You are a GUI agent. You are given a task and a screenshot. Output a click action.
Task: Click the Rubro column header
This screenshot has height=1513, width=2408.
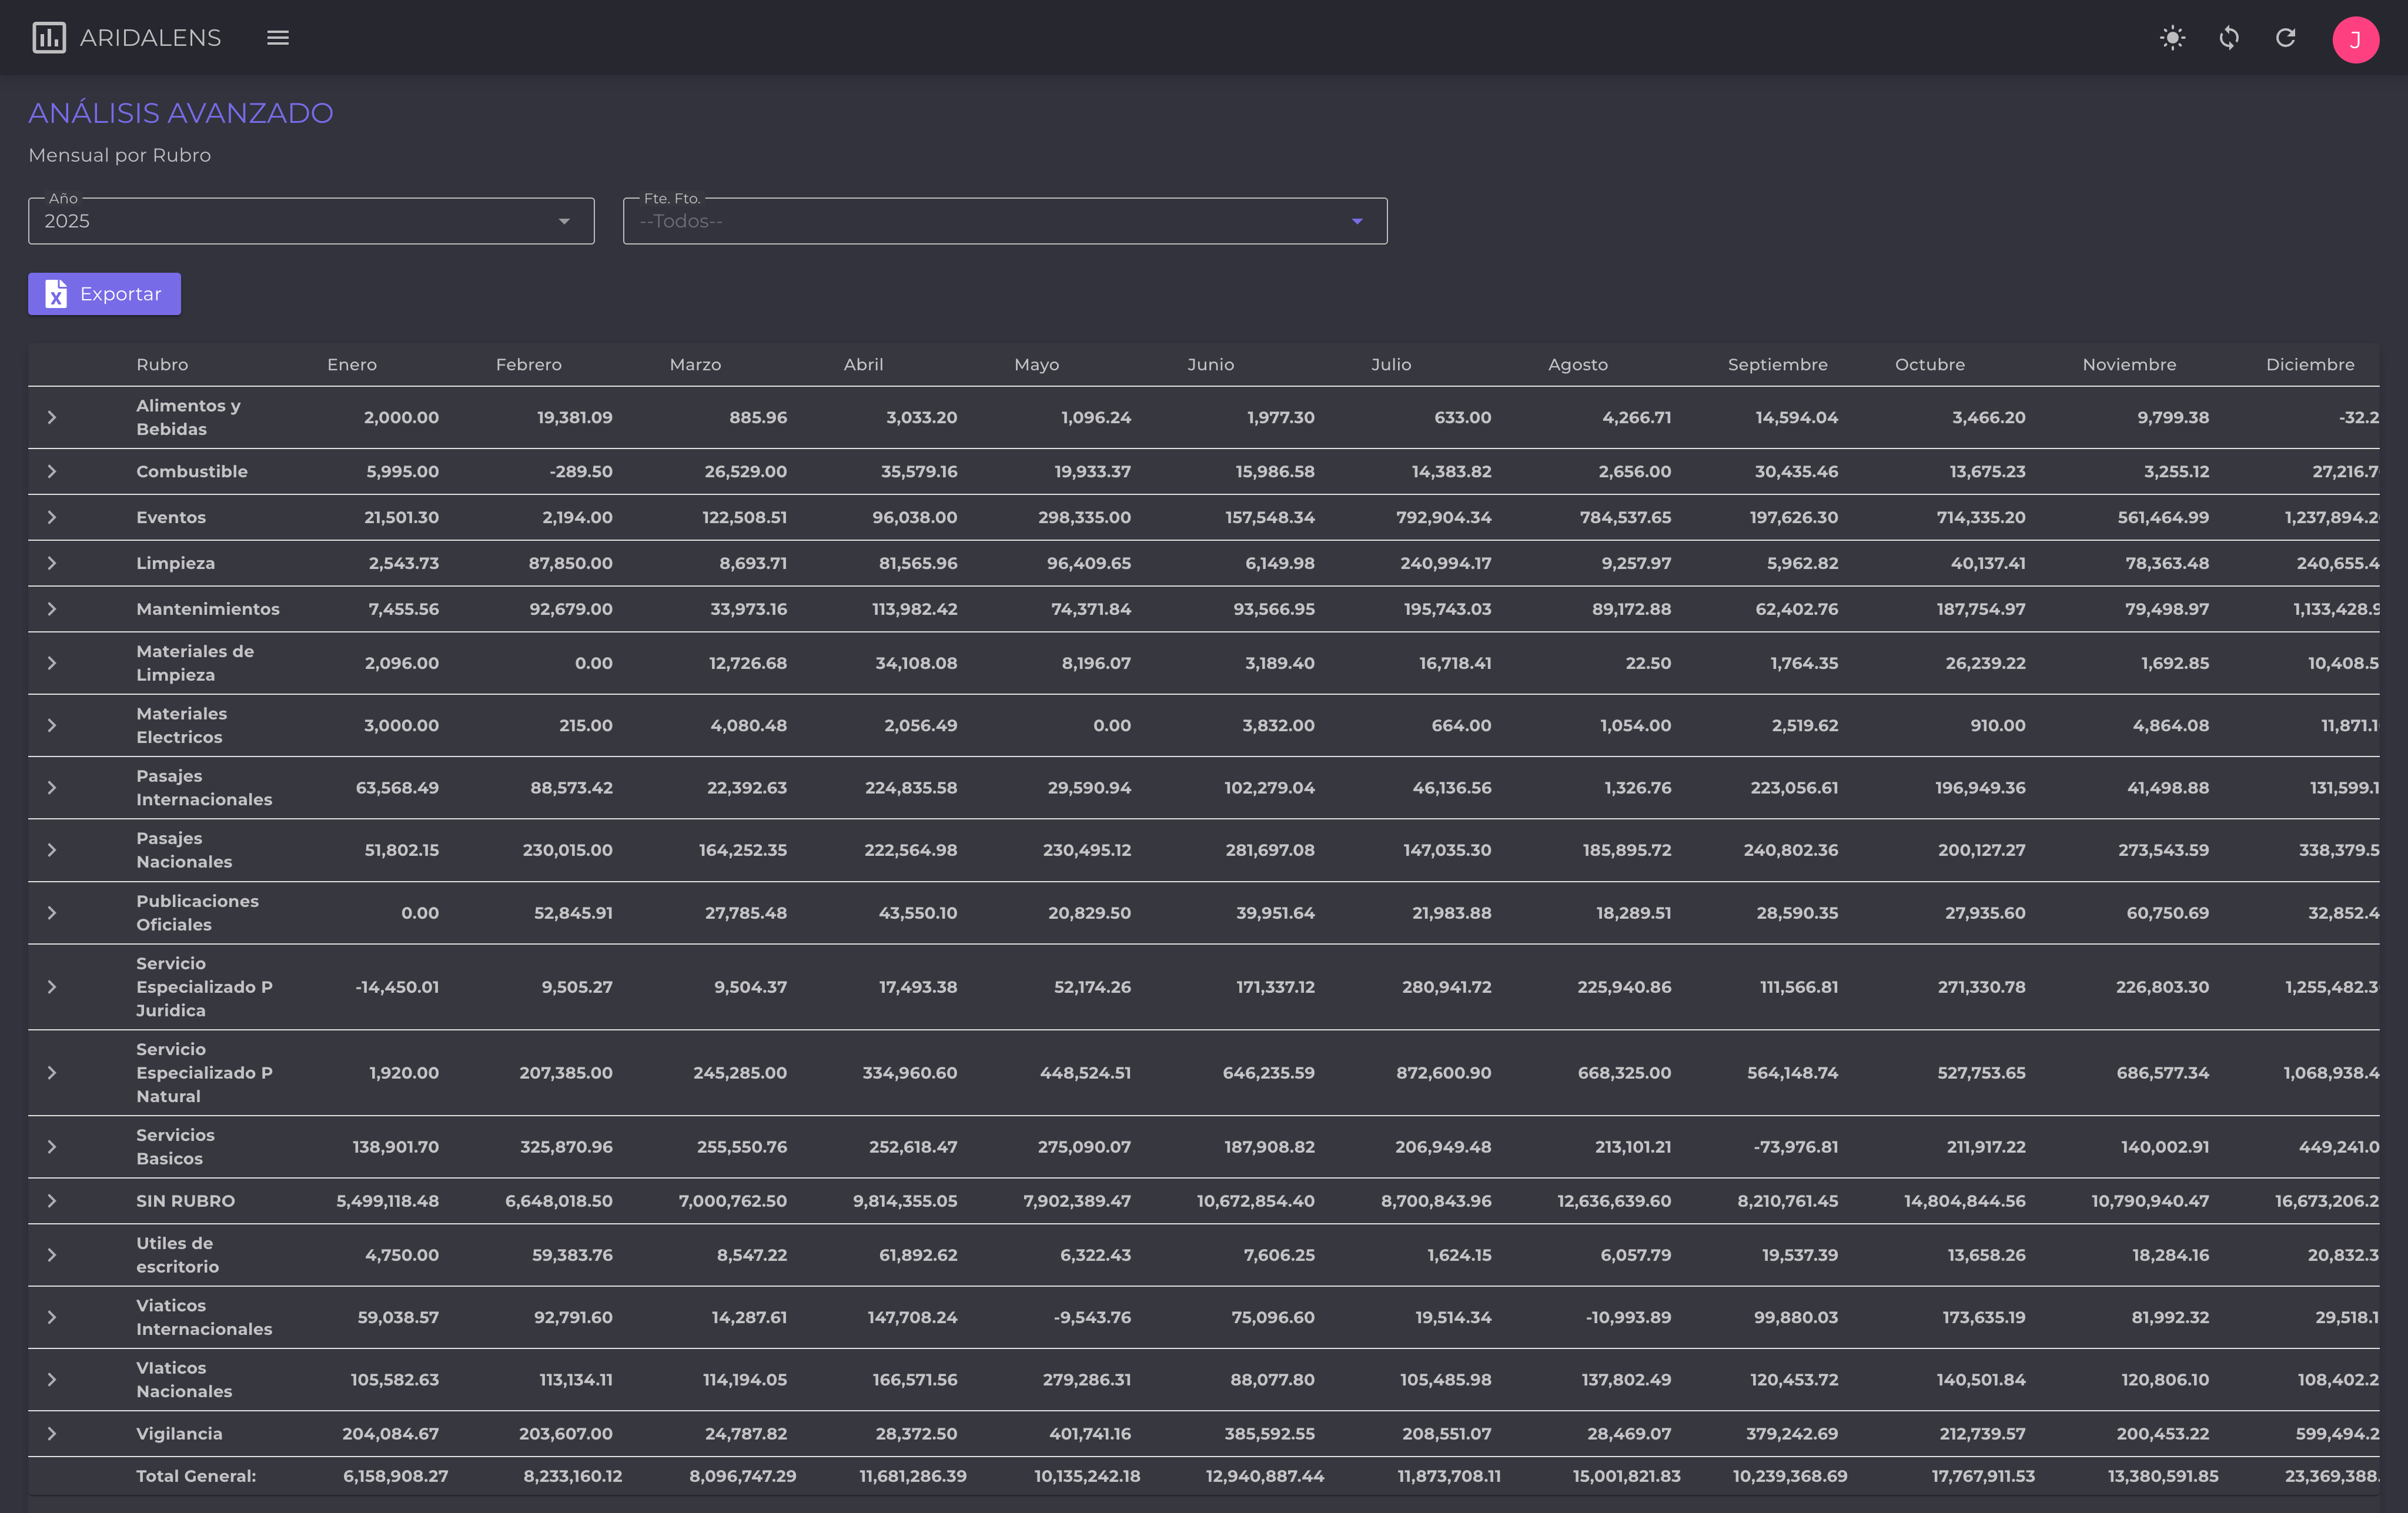click(x=162, y=365)
